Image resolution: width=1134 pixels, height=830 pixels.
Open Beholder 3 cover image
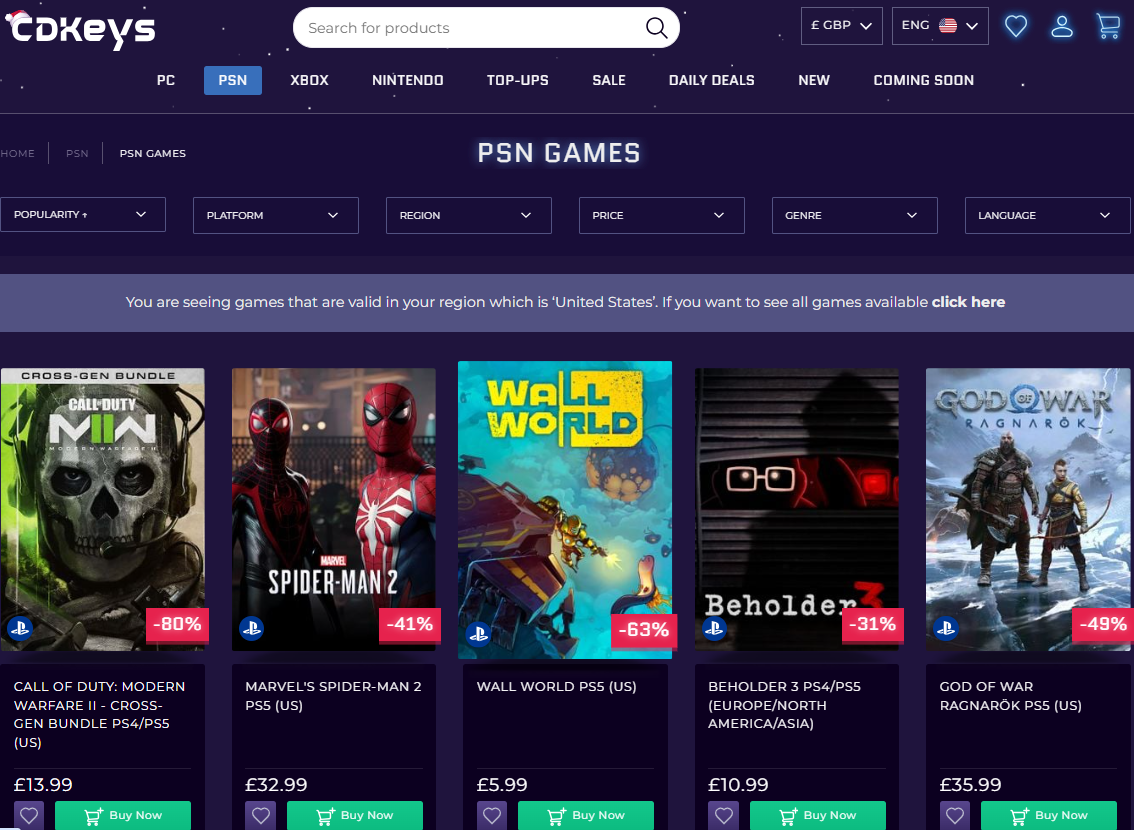(x=797, y=510)
